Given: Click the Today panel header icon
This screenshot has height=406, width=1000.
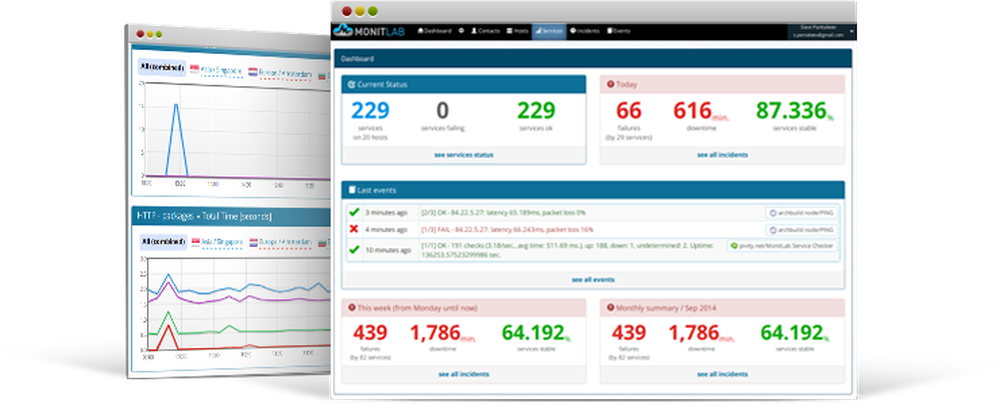Looking at the screenshot, I should [610, 84].
